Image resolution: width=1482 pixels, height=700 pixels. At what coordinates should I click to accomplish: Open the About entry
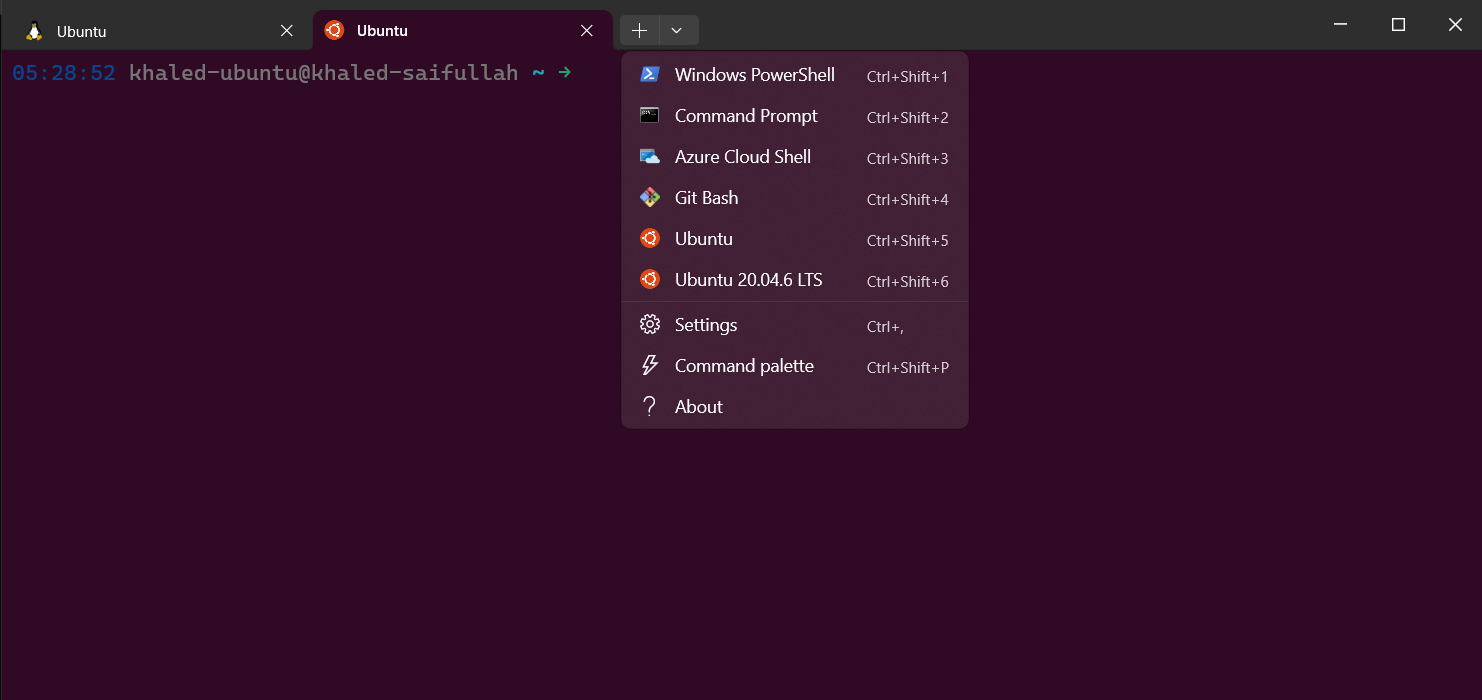pos(795,407)
